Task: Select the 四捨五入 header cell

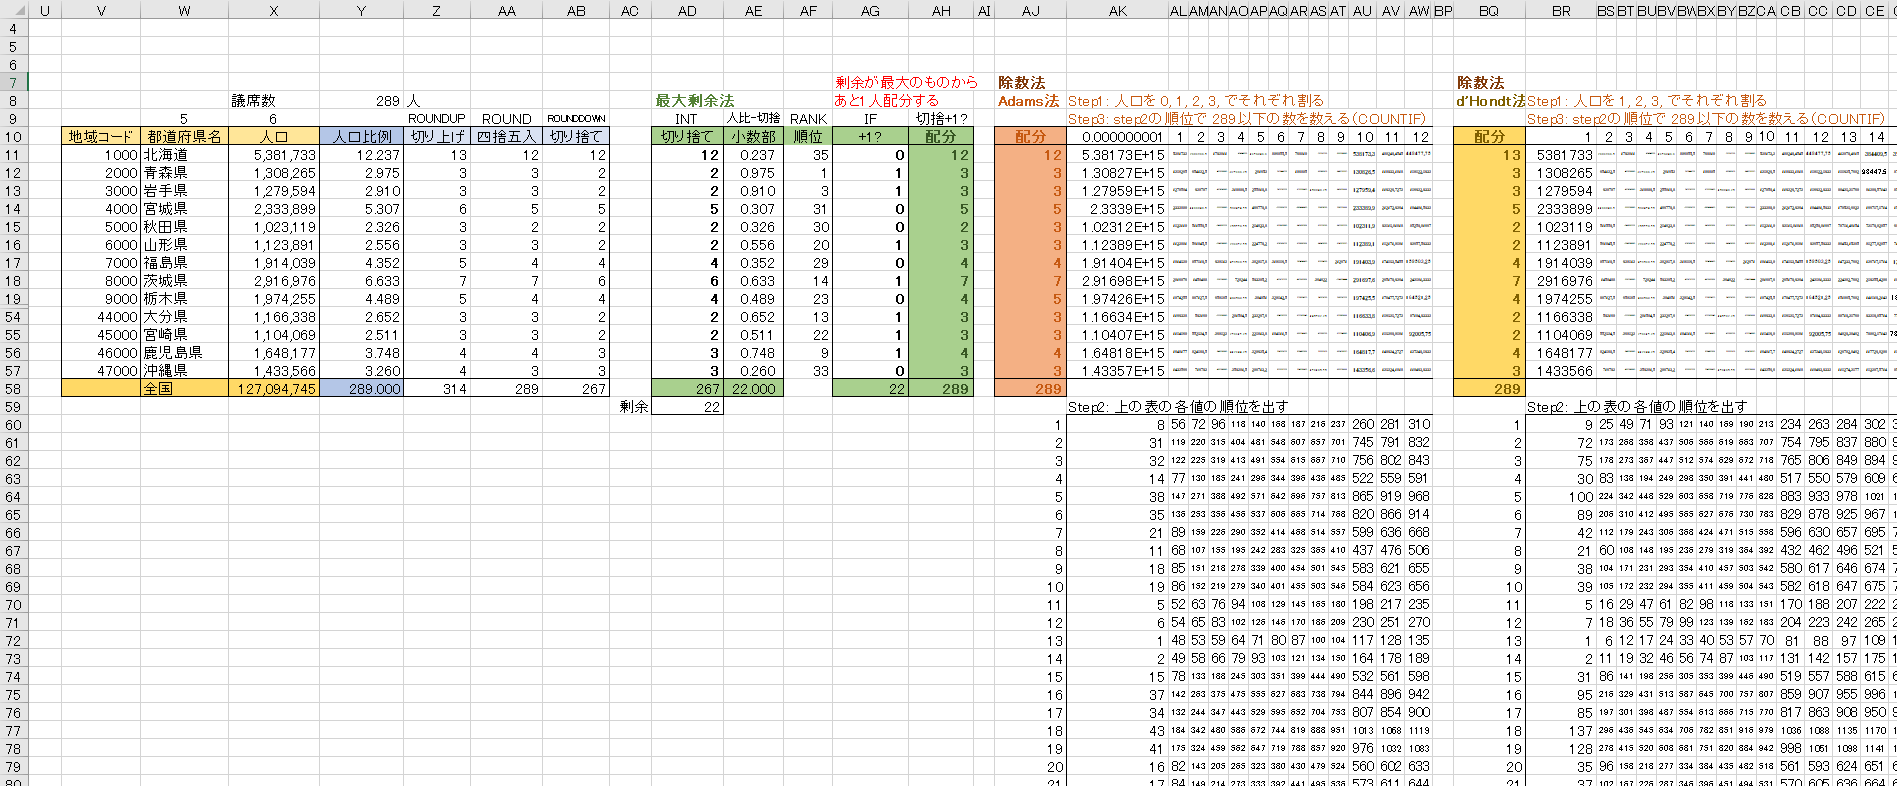Action: tap(507, 137)
